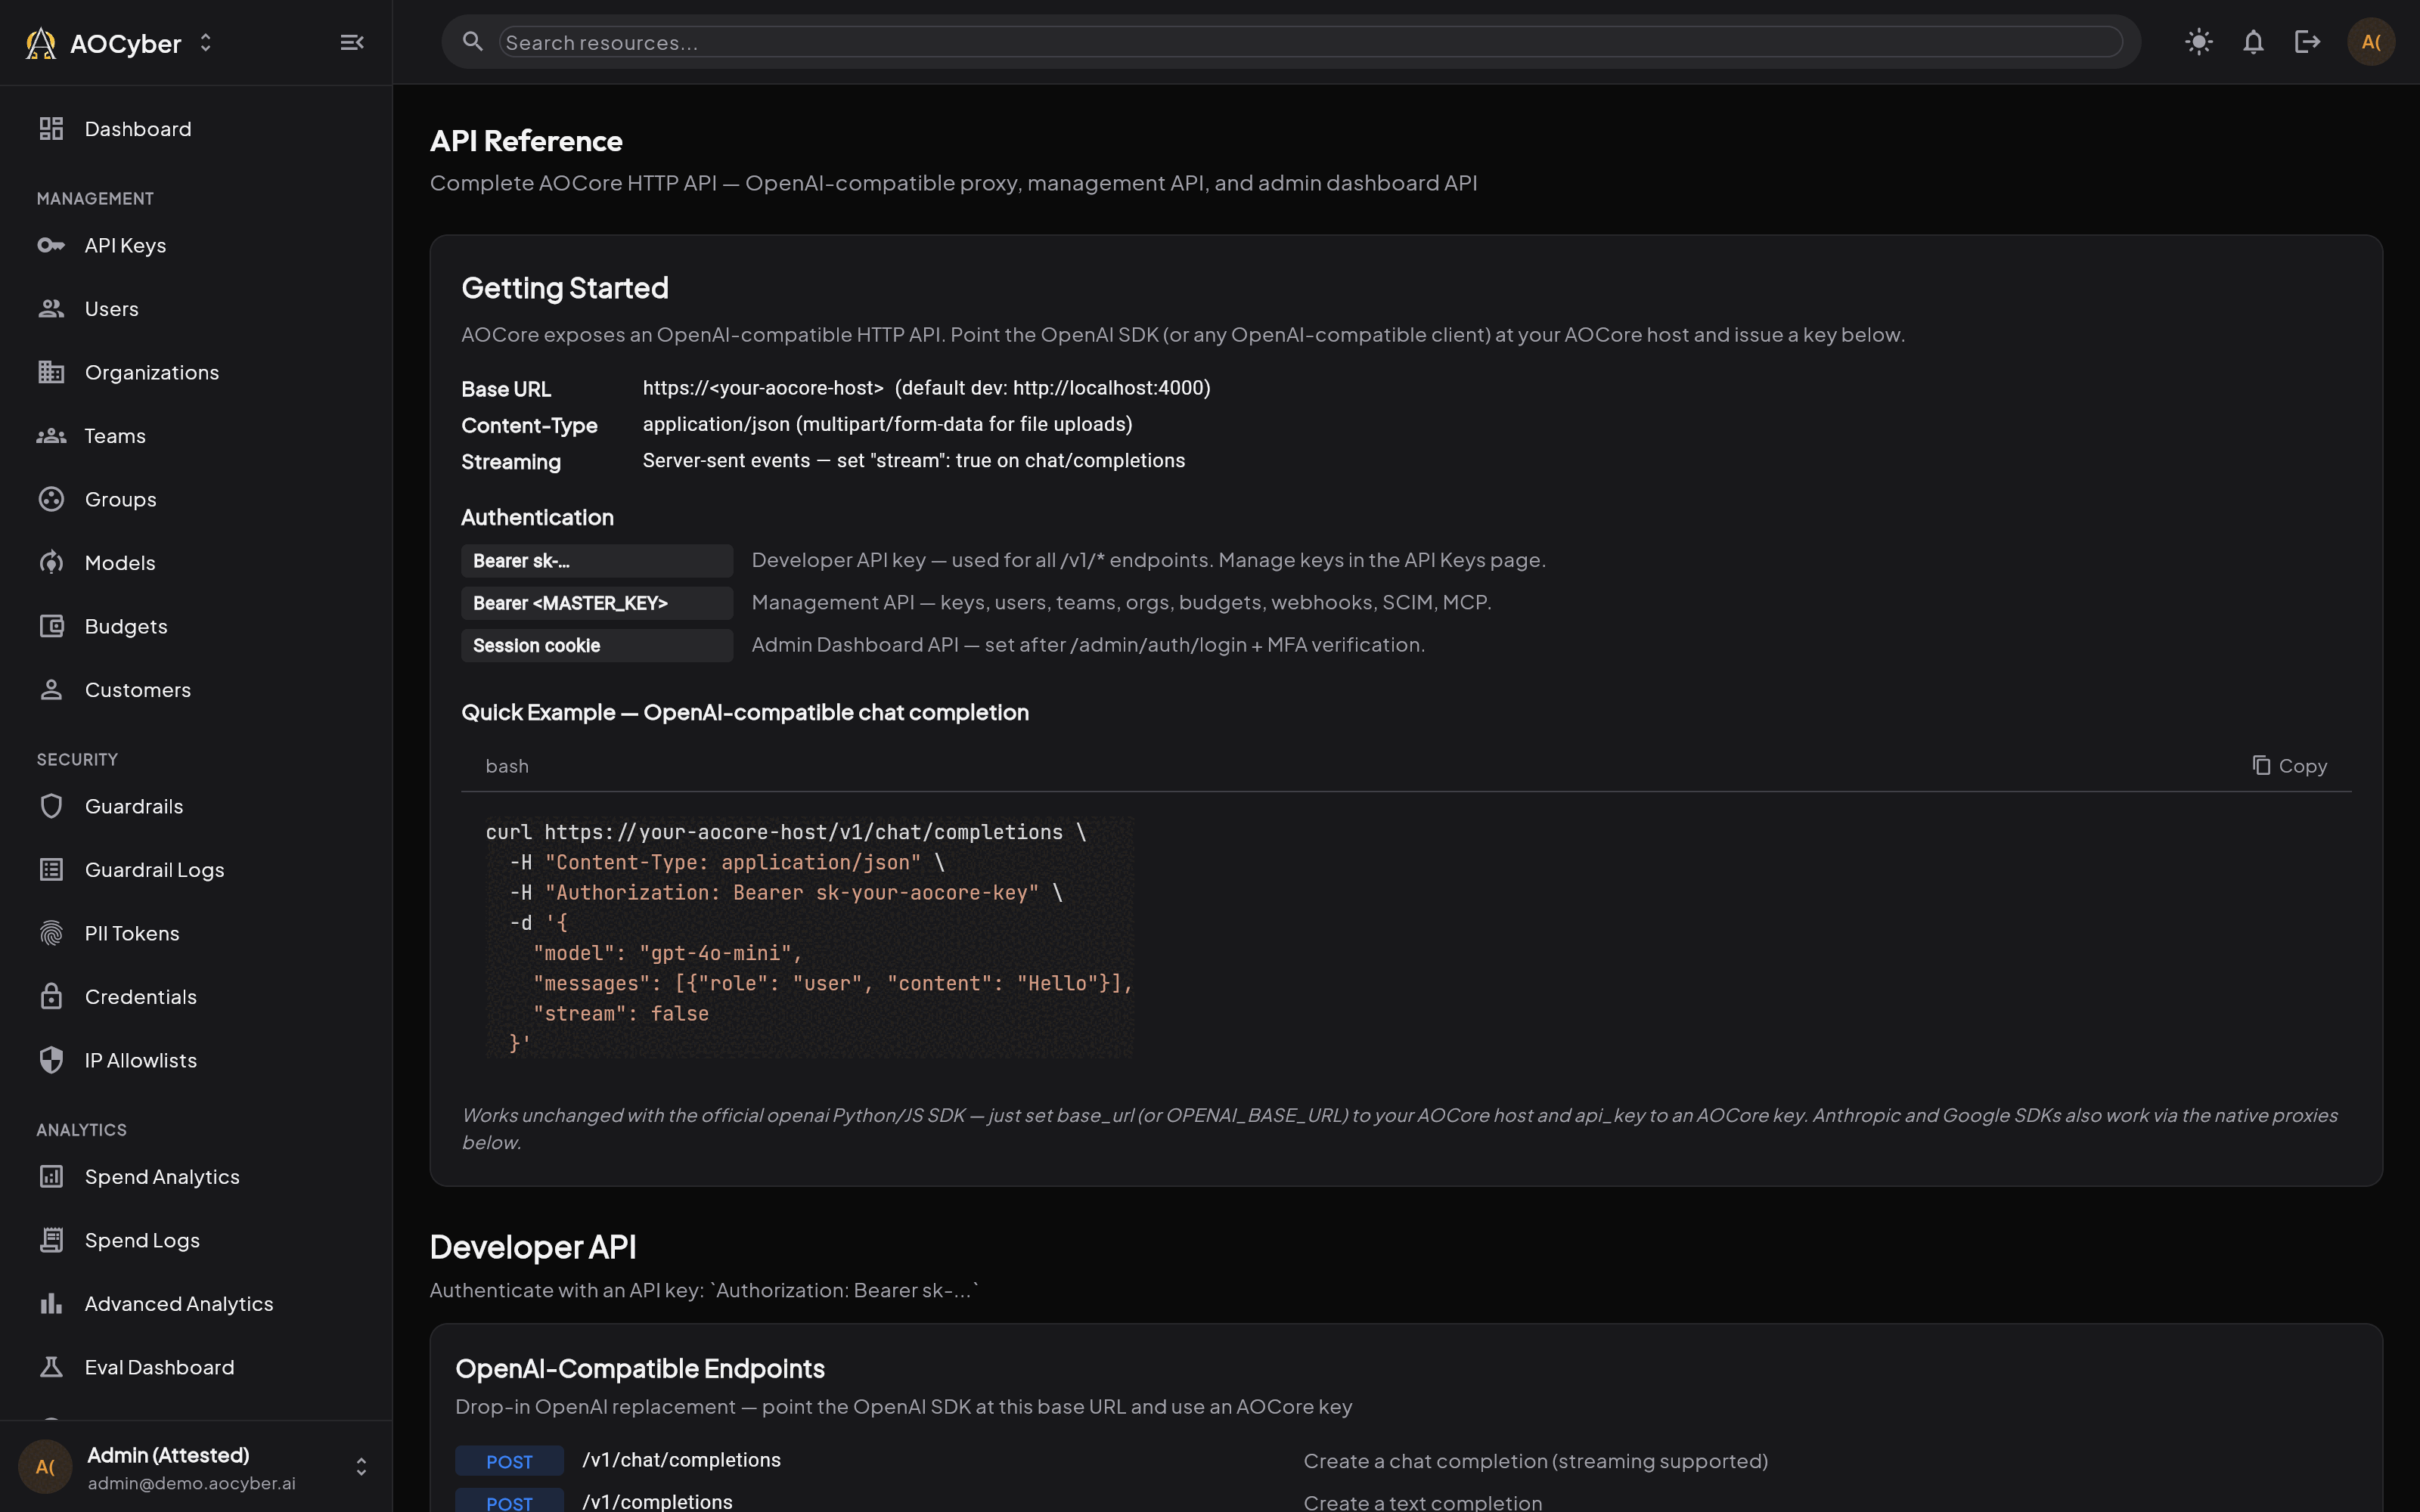Screen dimensions: 2420x1512
Task: Click the Base URL value text
Action: pyautogui.click(x=926, y=388)
